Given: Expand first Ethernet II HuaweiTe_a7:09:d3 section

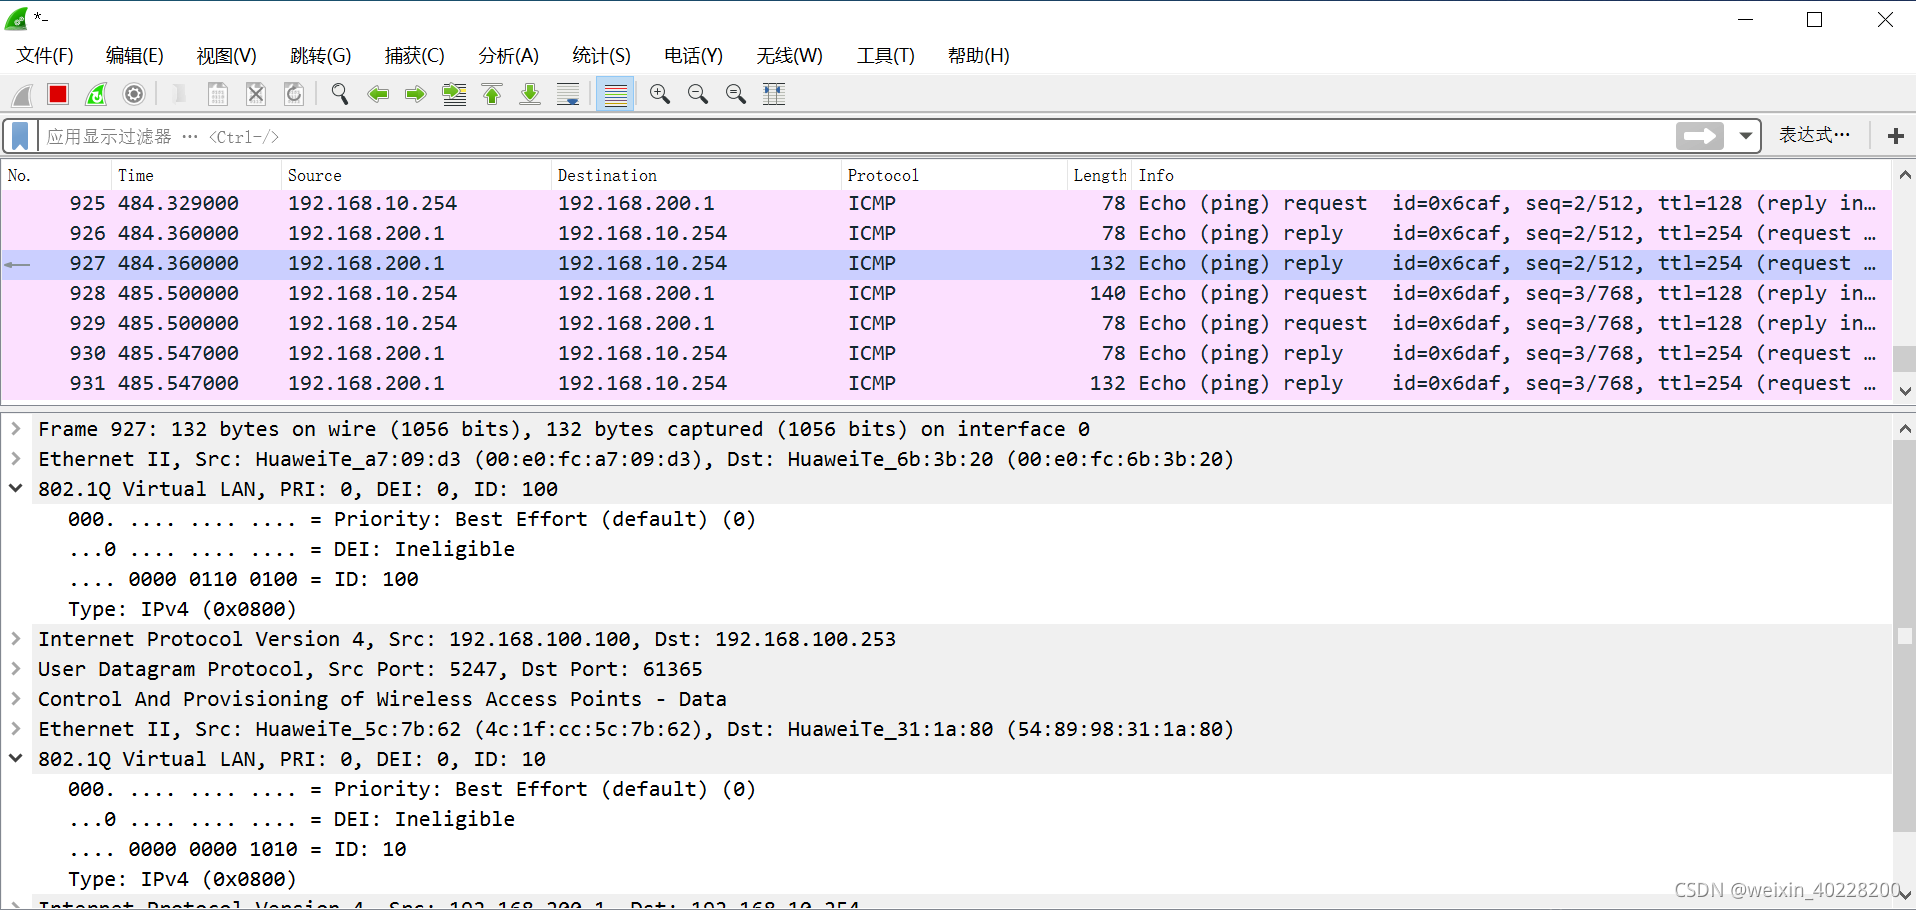Looking at the screenshot, I should [16, 459].
